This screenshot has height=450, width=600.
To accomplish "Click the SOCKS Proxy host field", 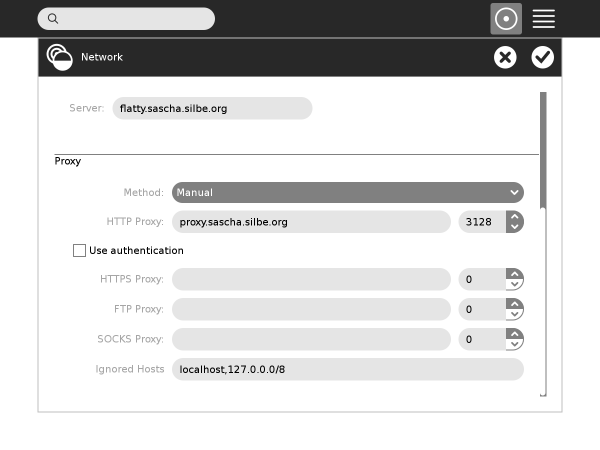I will (311, 340).
